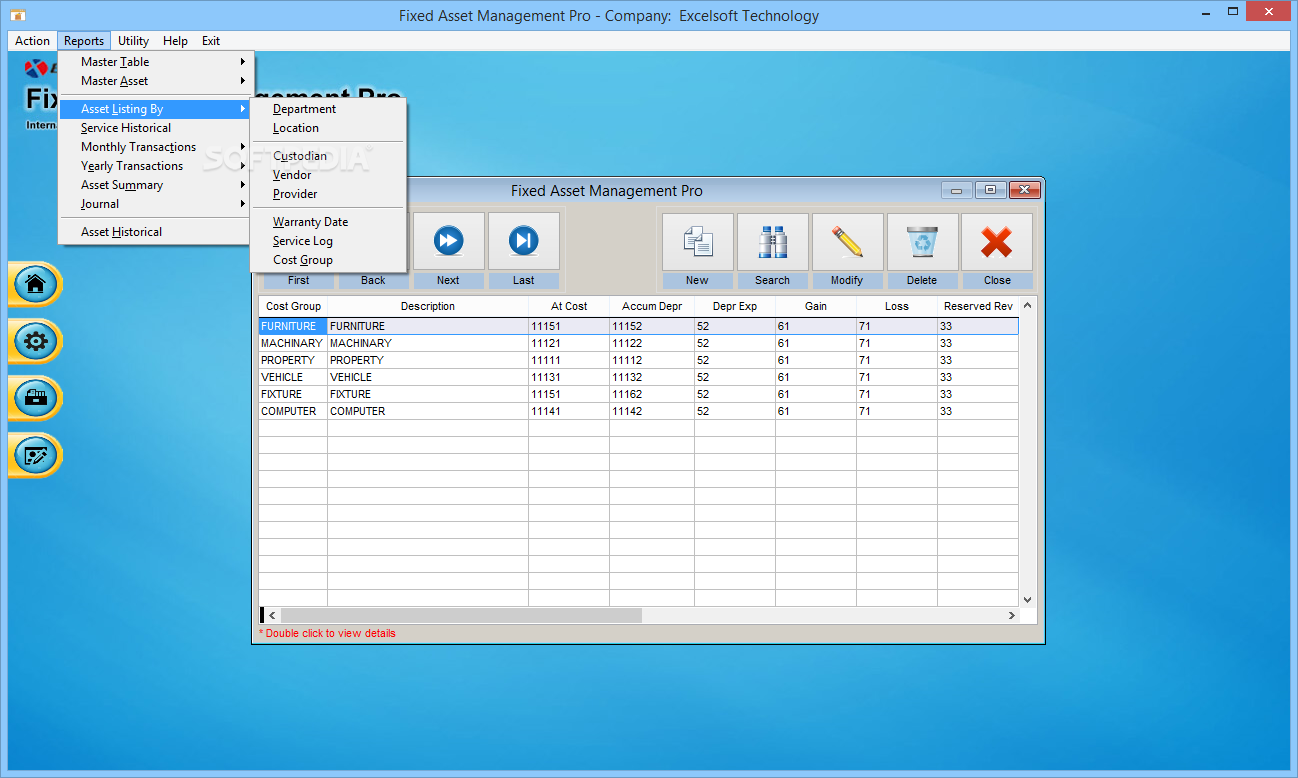Expand Asset Summary submenu

tap(155, 185)
